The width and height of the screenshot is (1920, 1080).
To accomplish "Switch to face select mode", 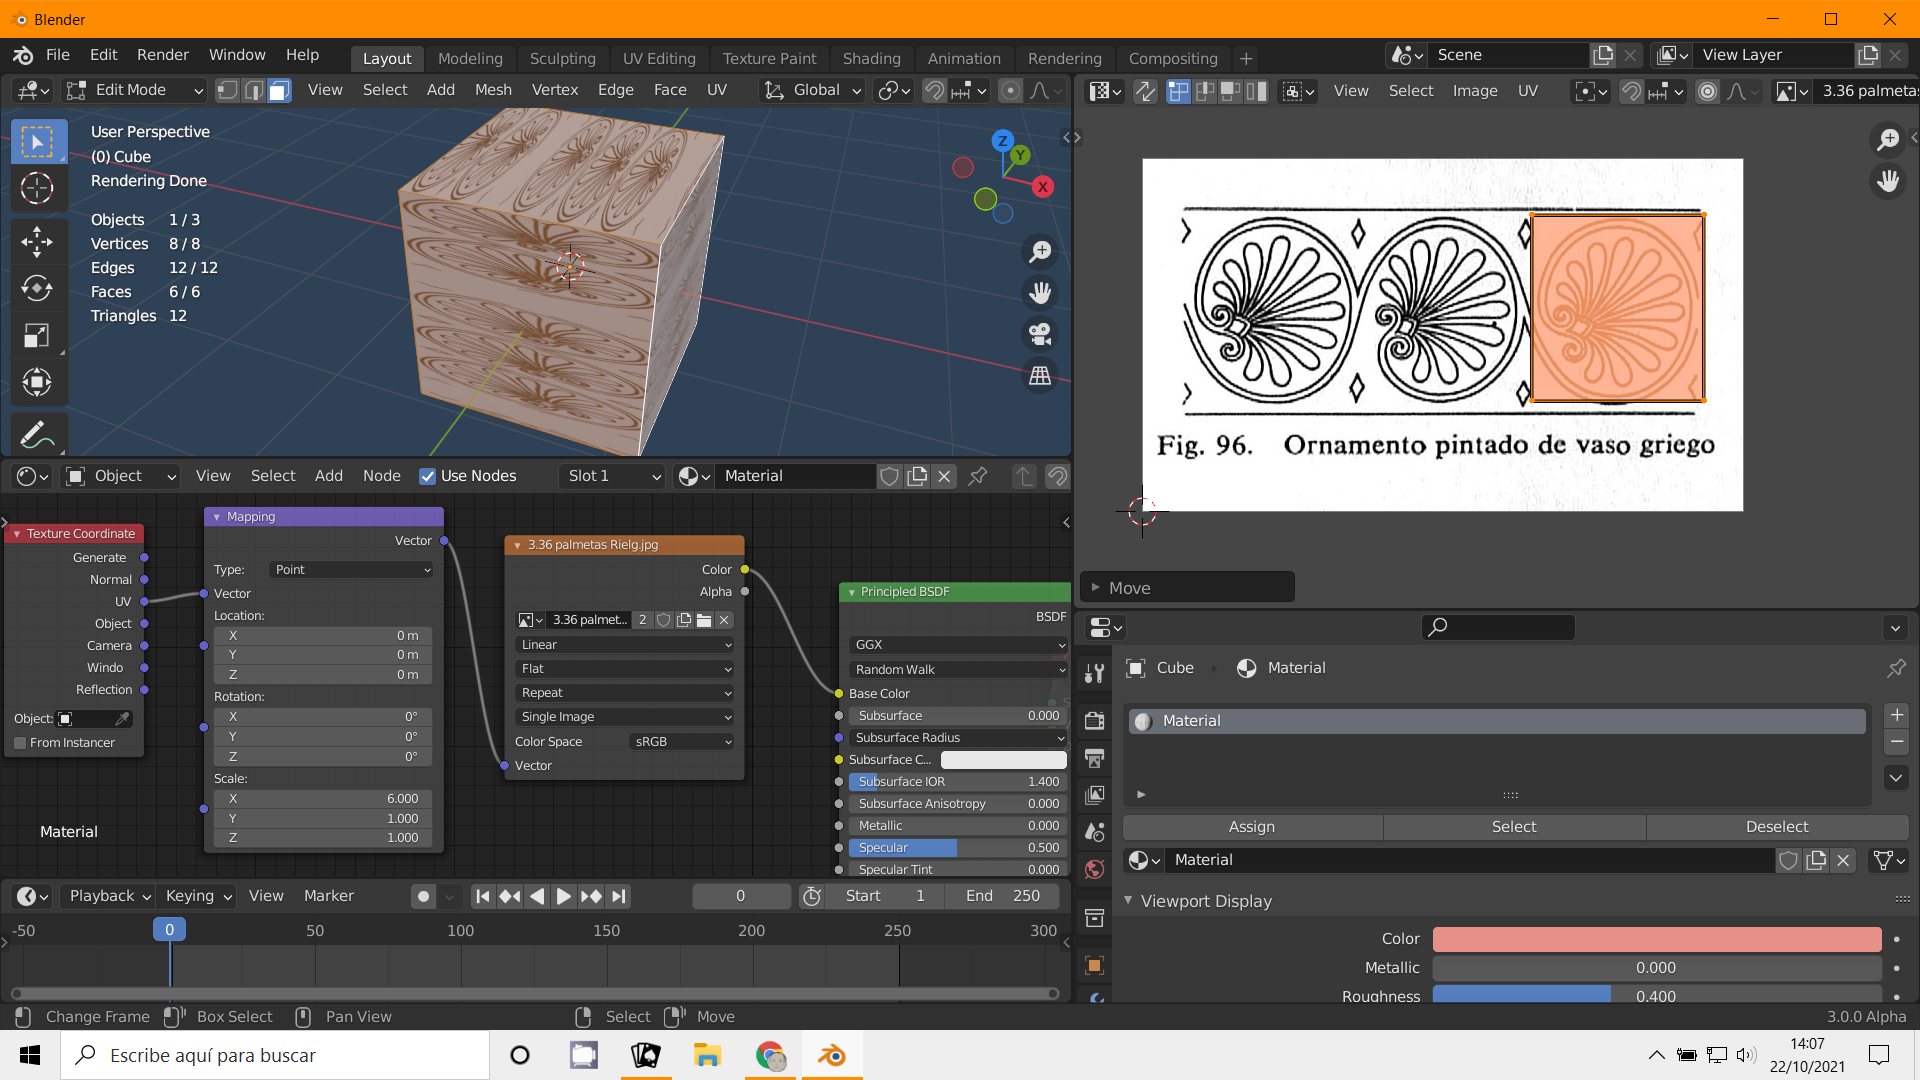I will point(279,91).
